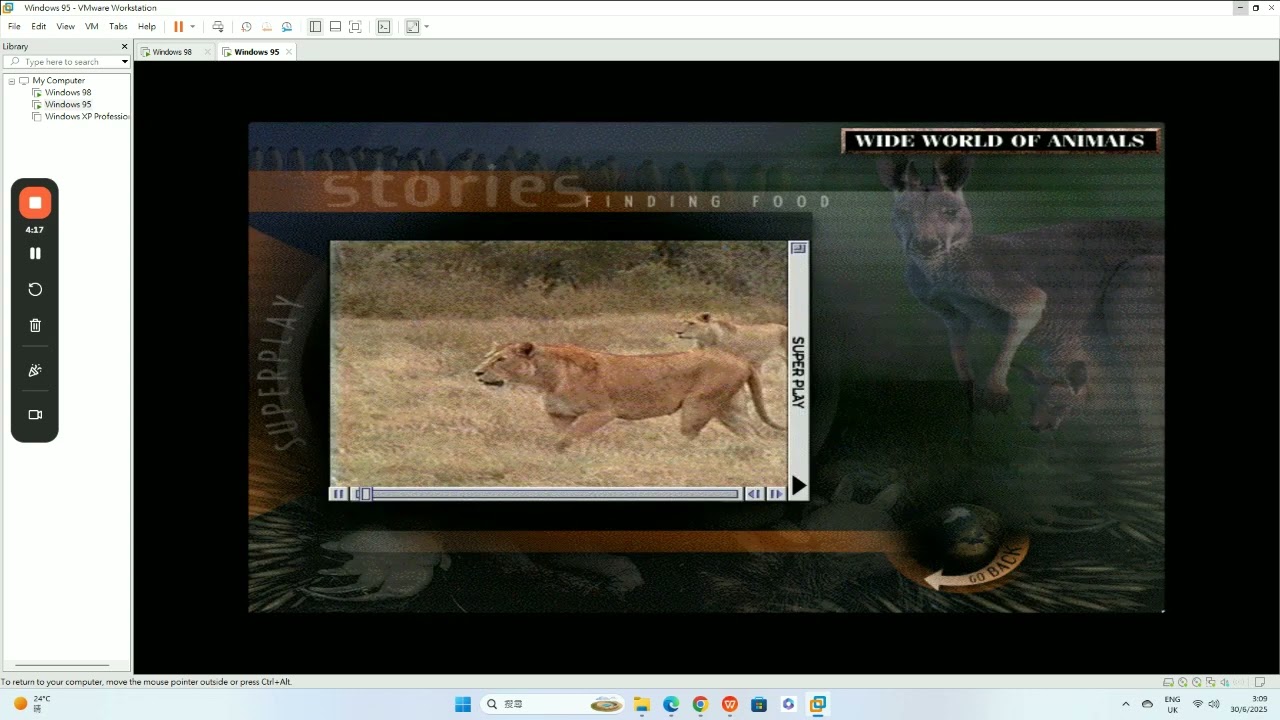Expand the library search dropdown arrow
This screenshot has height=720, width=1280.
(124, 62)
